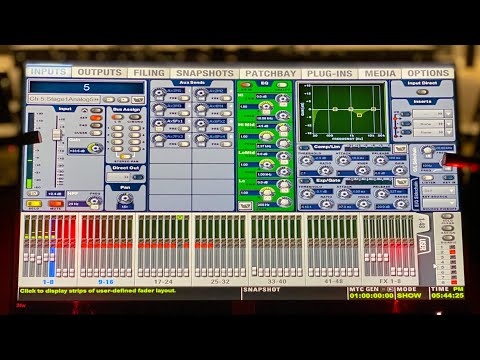Viewport: 480px width, 360px height.
Task: Click the MTC GEN timecode display
Action: coord(371,296)
